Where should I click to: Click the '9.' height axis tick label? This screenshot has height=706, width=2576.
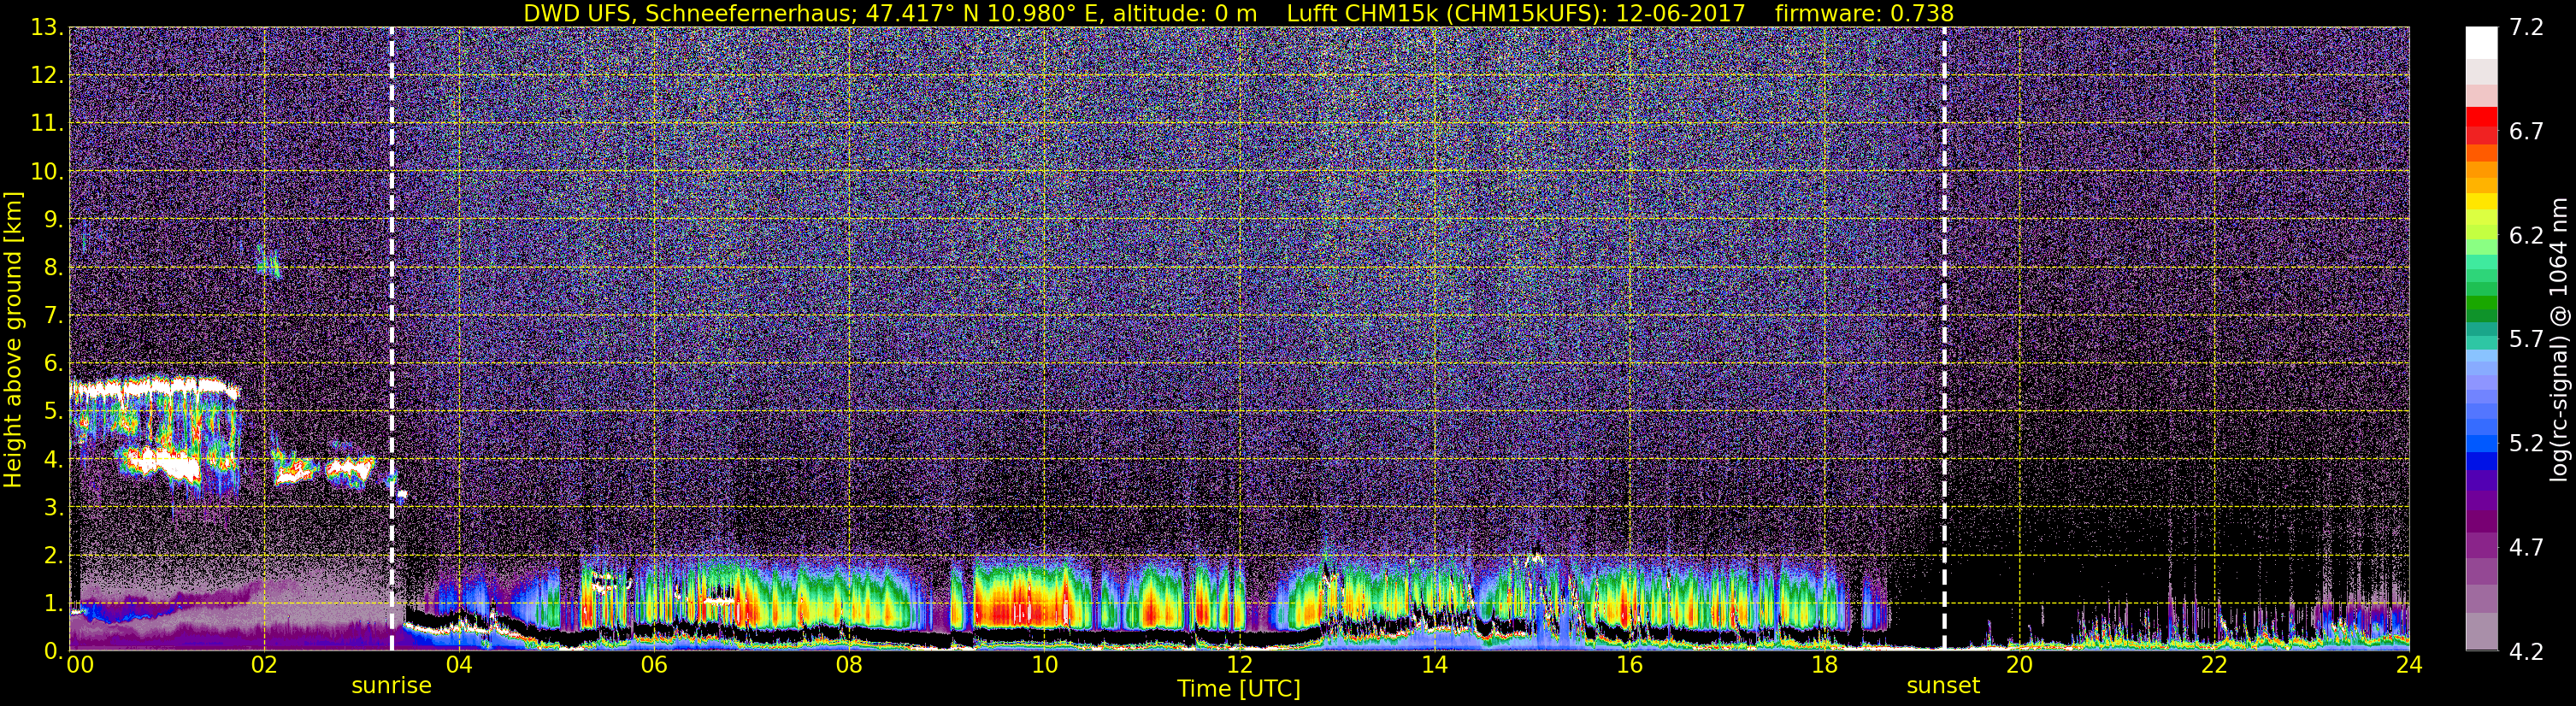click(53, 219)
